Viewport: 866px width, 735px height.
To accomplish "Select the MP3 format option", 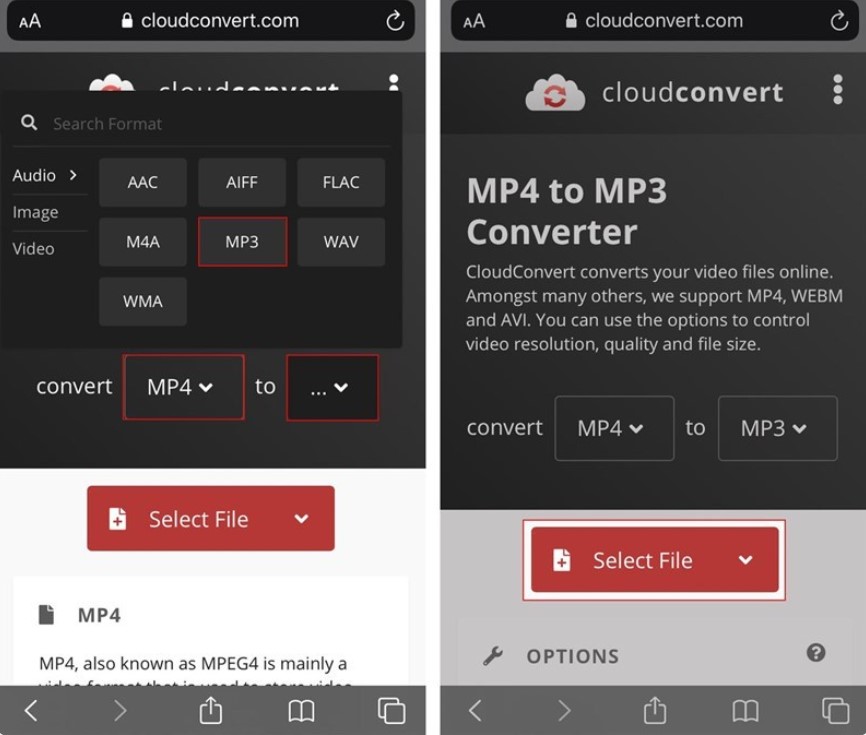I will [x=241, y=241].
